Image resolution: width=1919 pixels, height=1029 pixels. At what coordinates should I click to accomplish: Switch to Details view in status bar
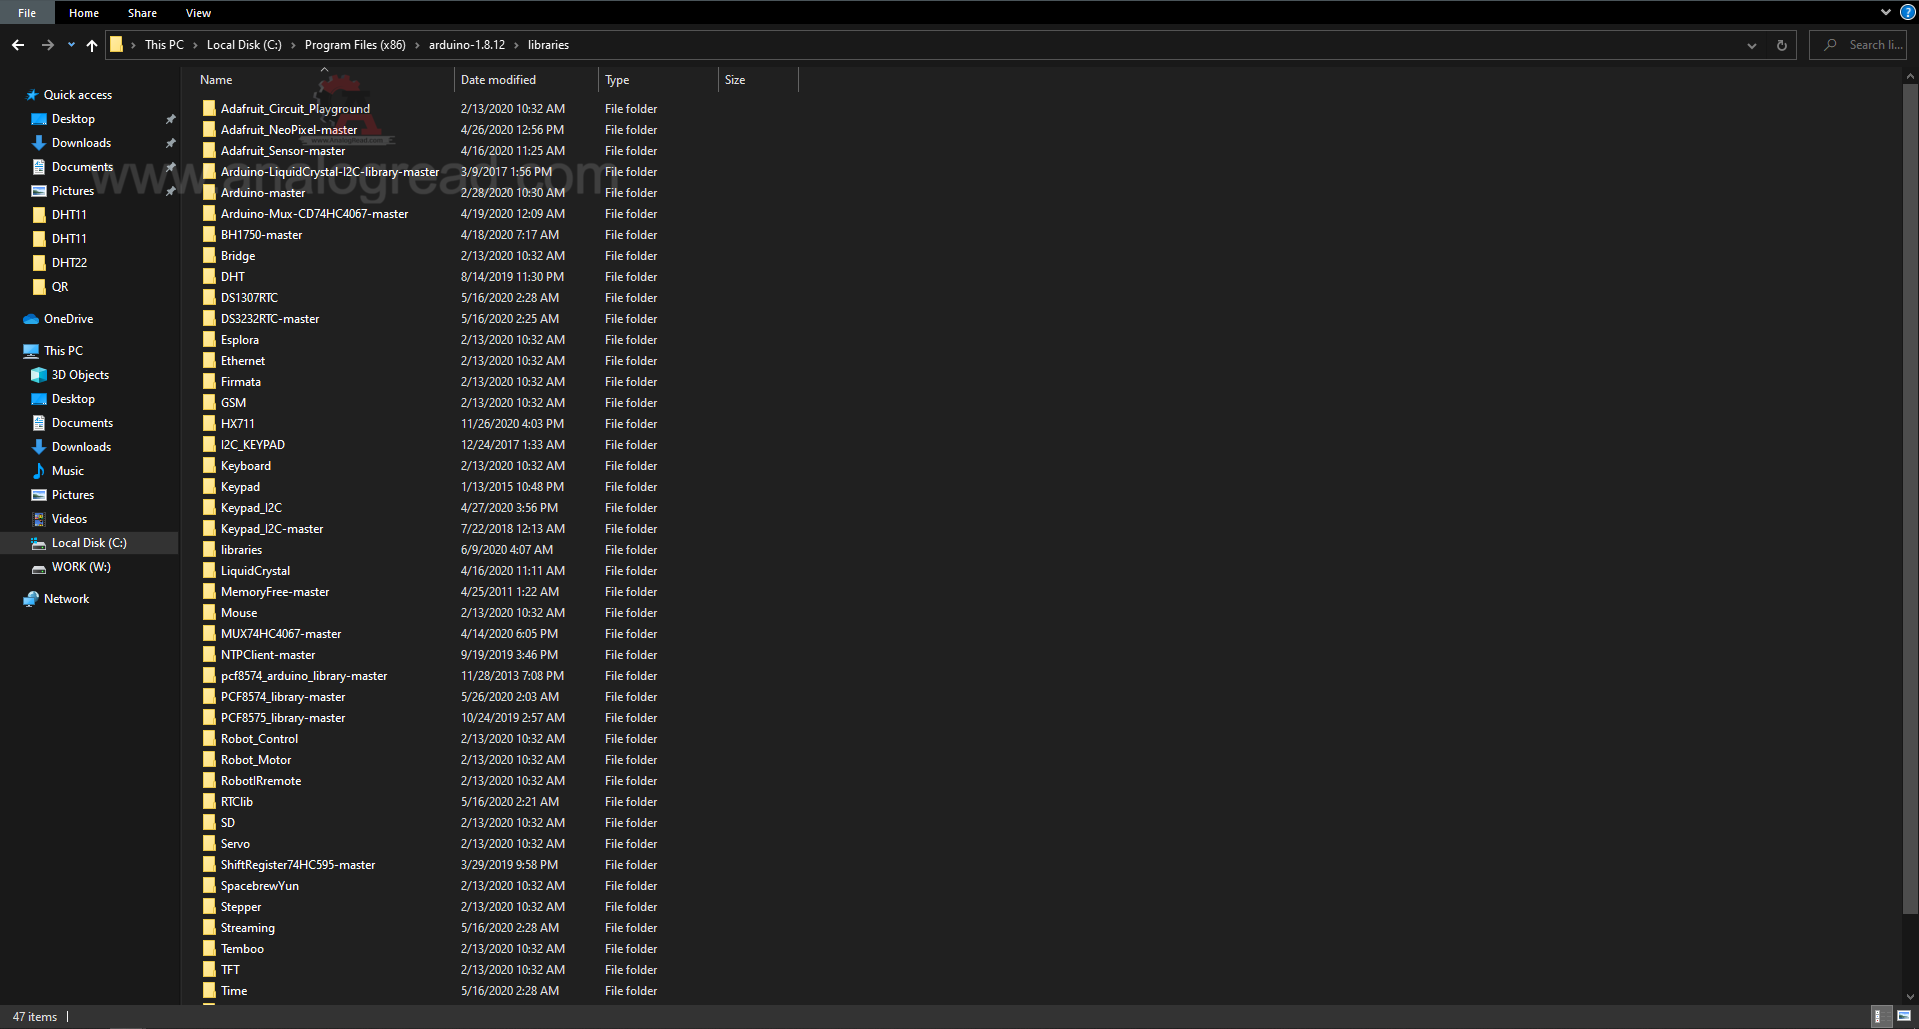pos(1881,1016)
